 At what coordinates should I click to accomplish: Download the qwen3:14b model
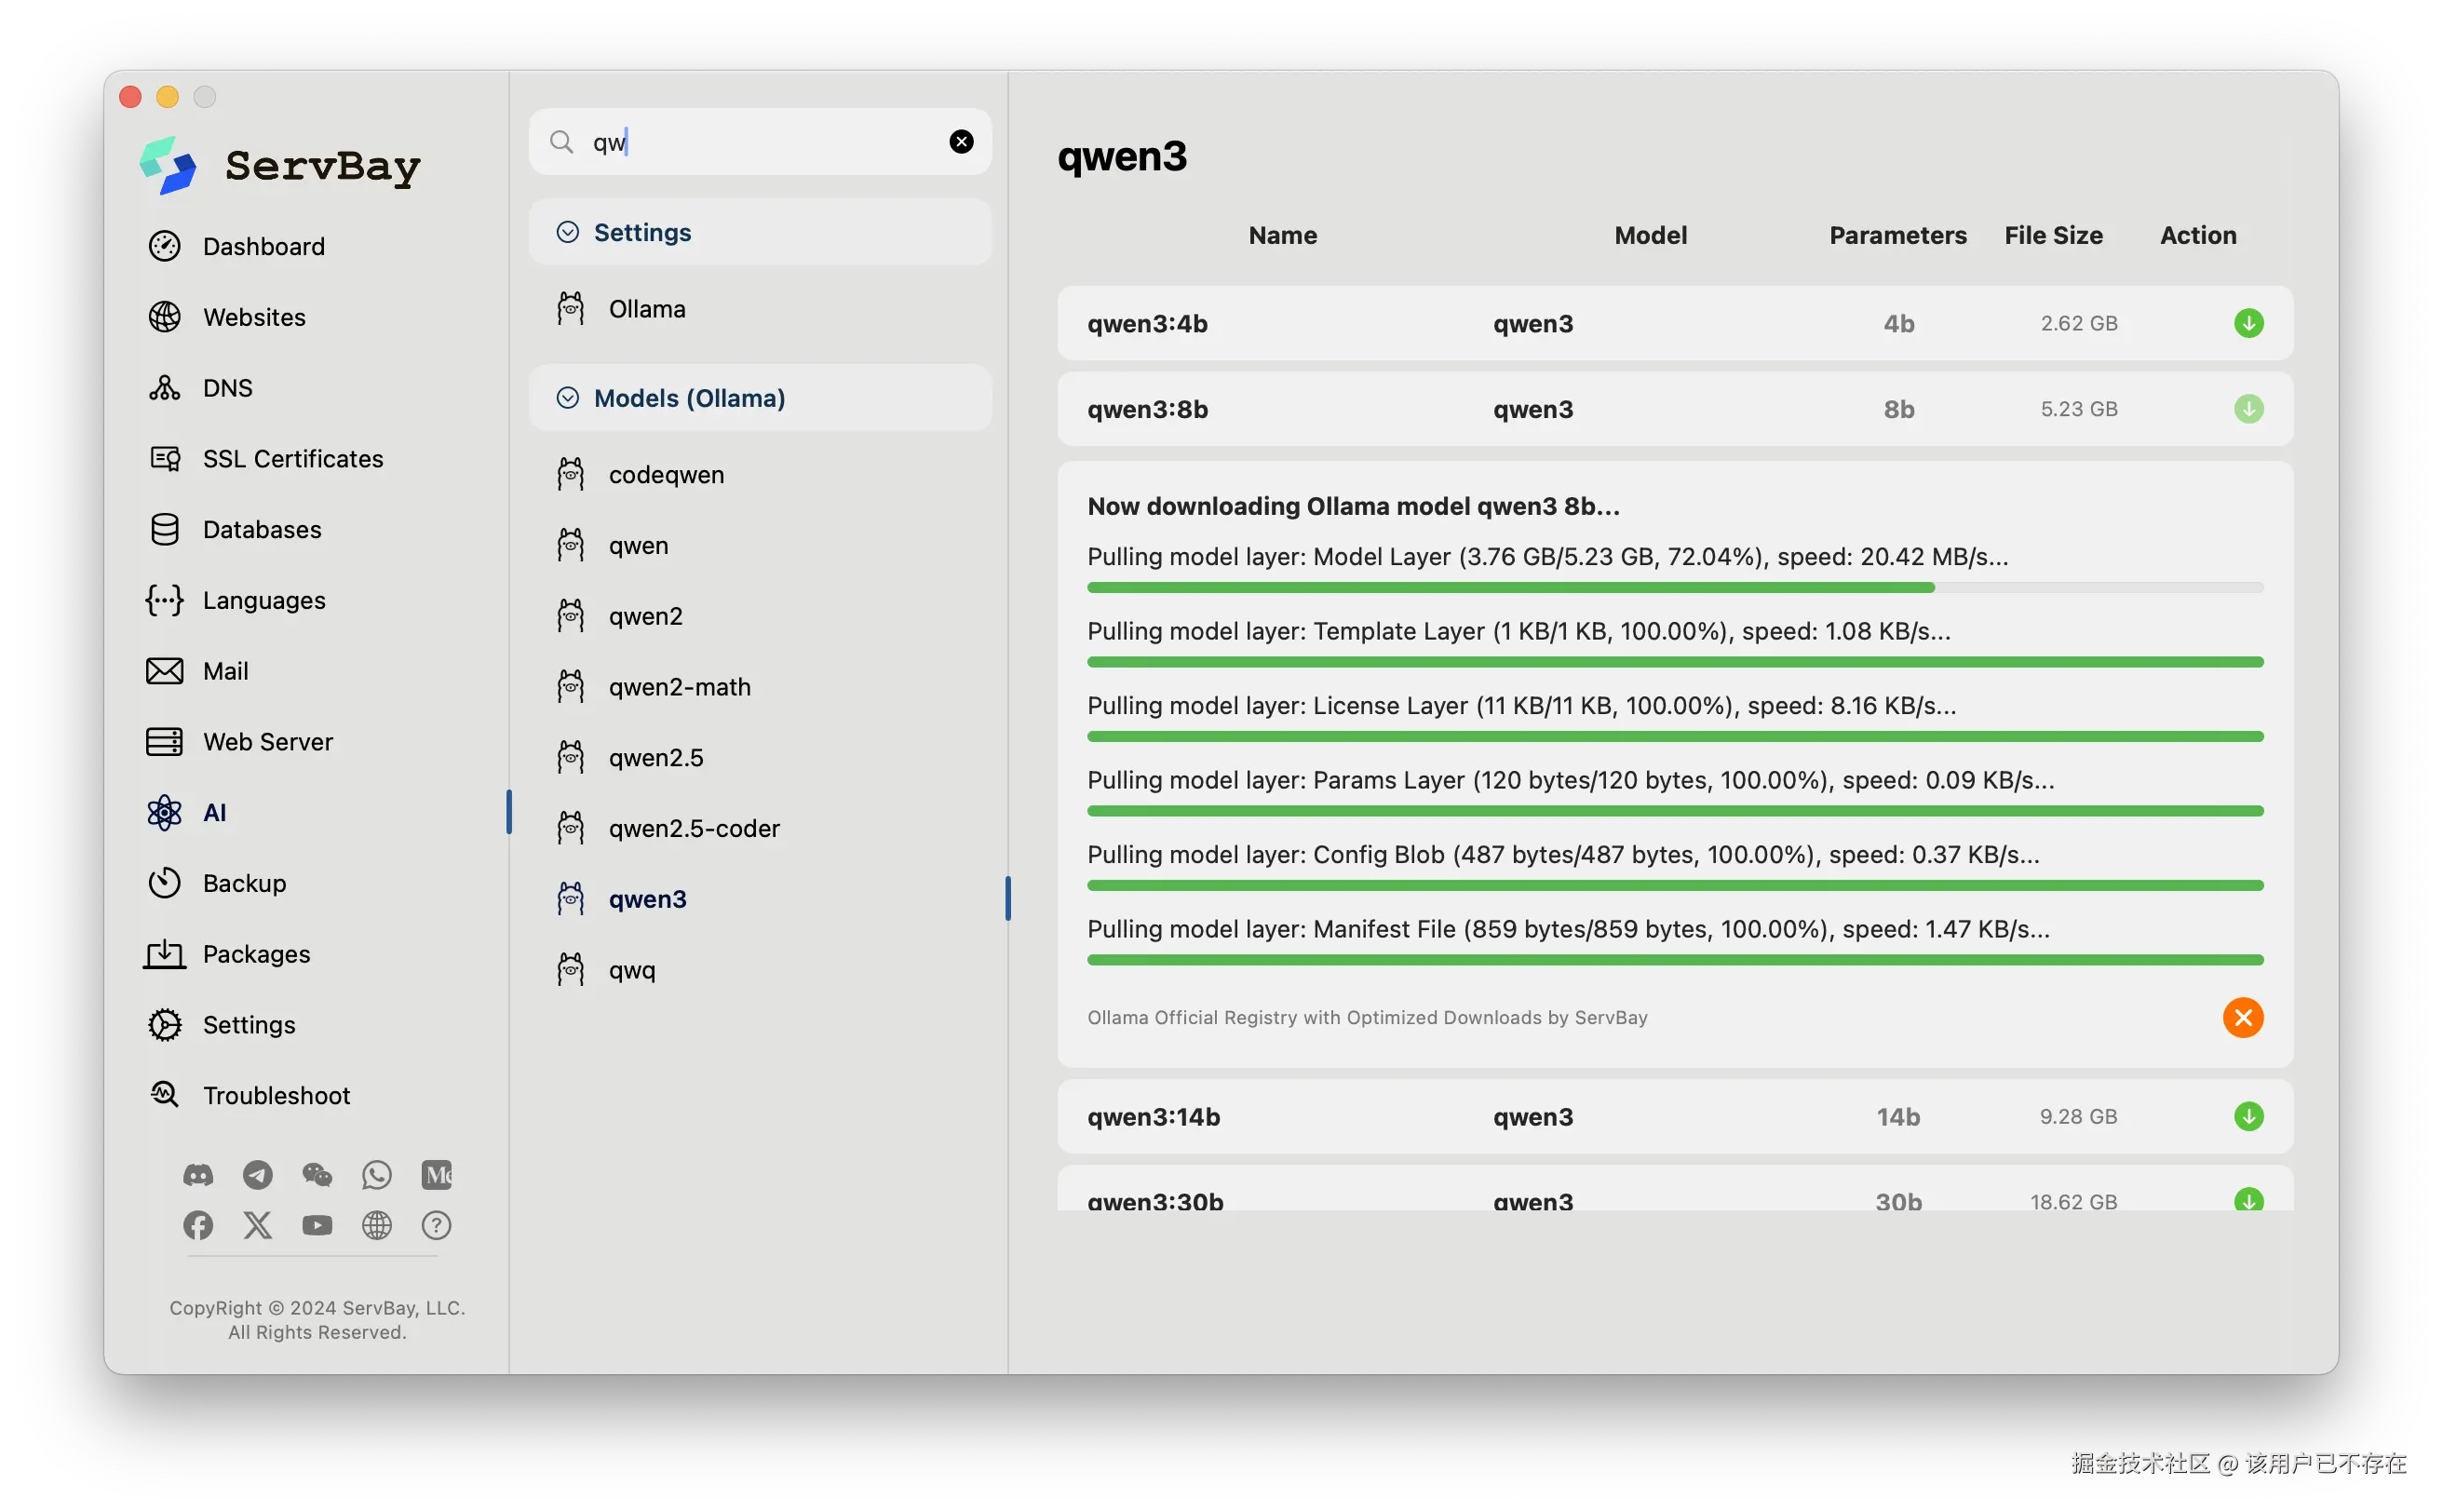pyautogui.click(x=2248, y=1116)
